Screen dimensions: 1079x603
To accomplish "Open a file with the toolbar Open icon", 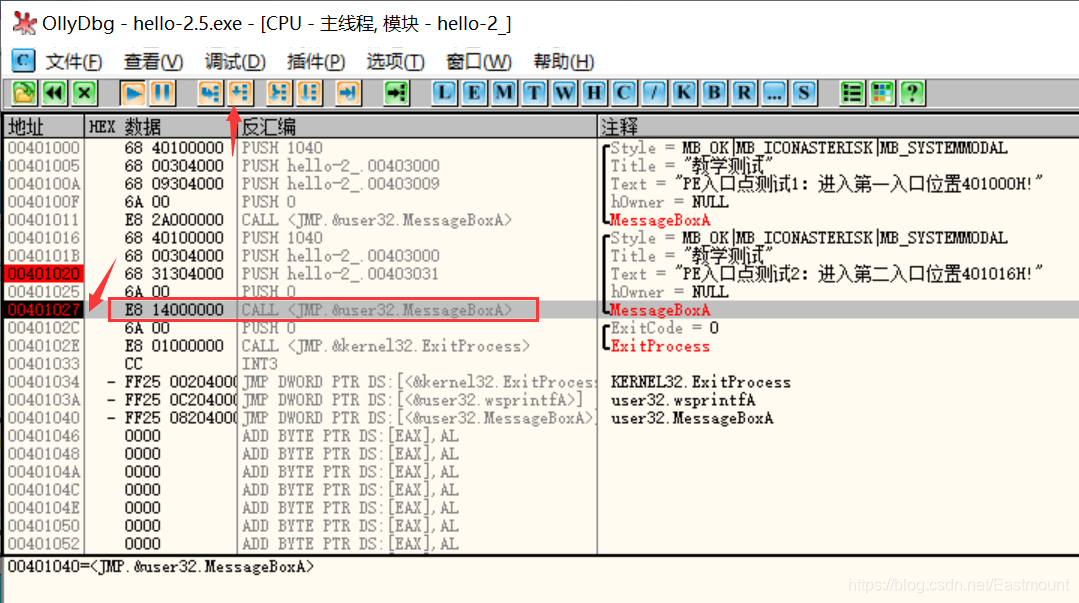I will click(24, 93).
